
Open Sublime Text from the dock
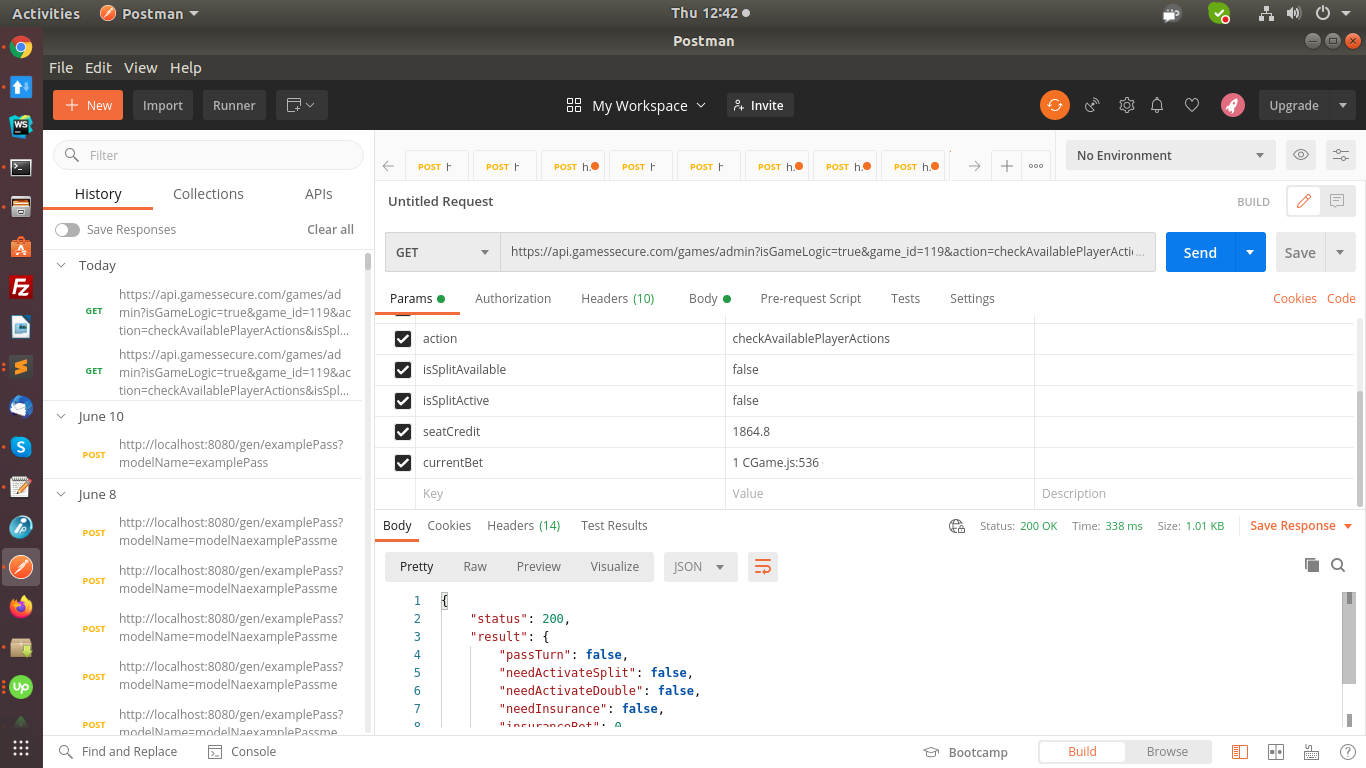pyautogui.click(x=21, y=367)
